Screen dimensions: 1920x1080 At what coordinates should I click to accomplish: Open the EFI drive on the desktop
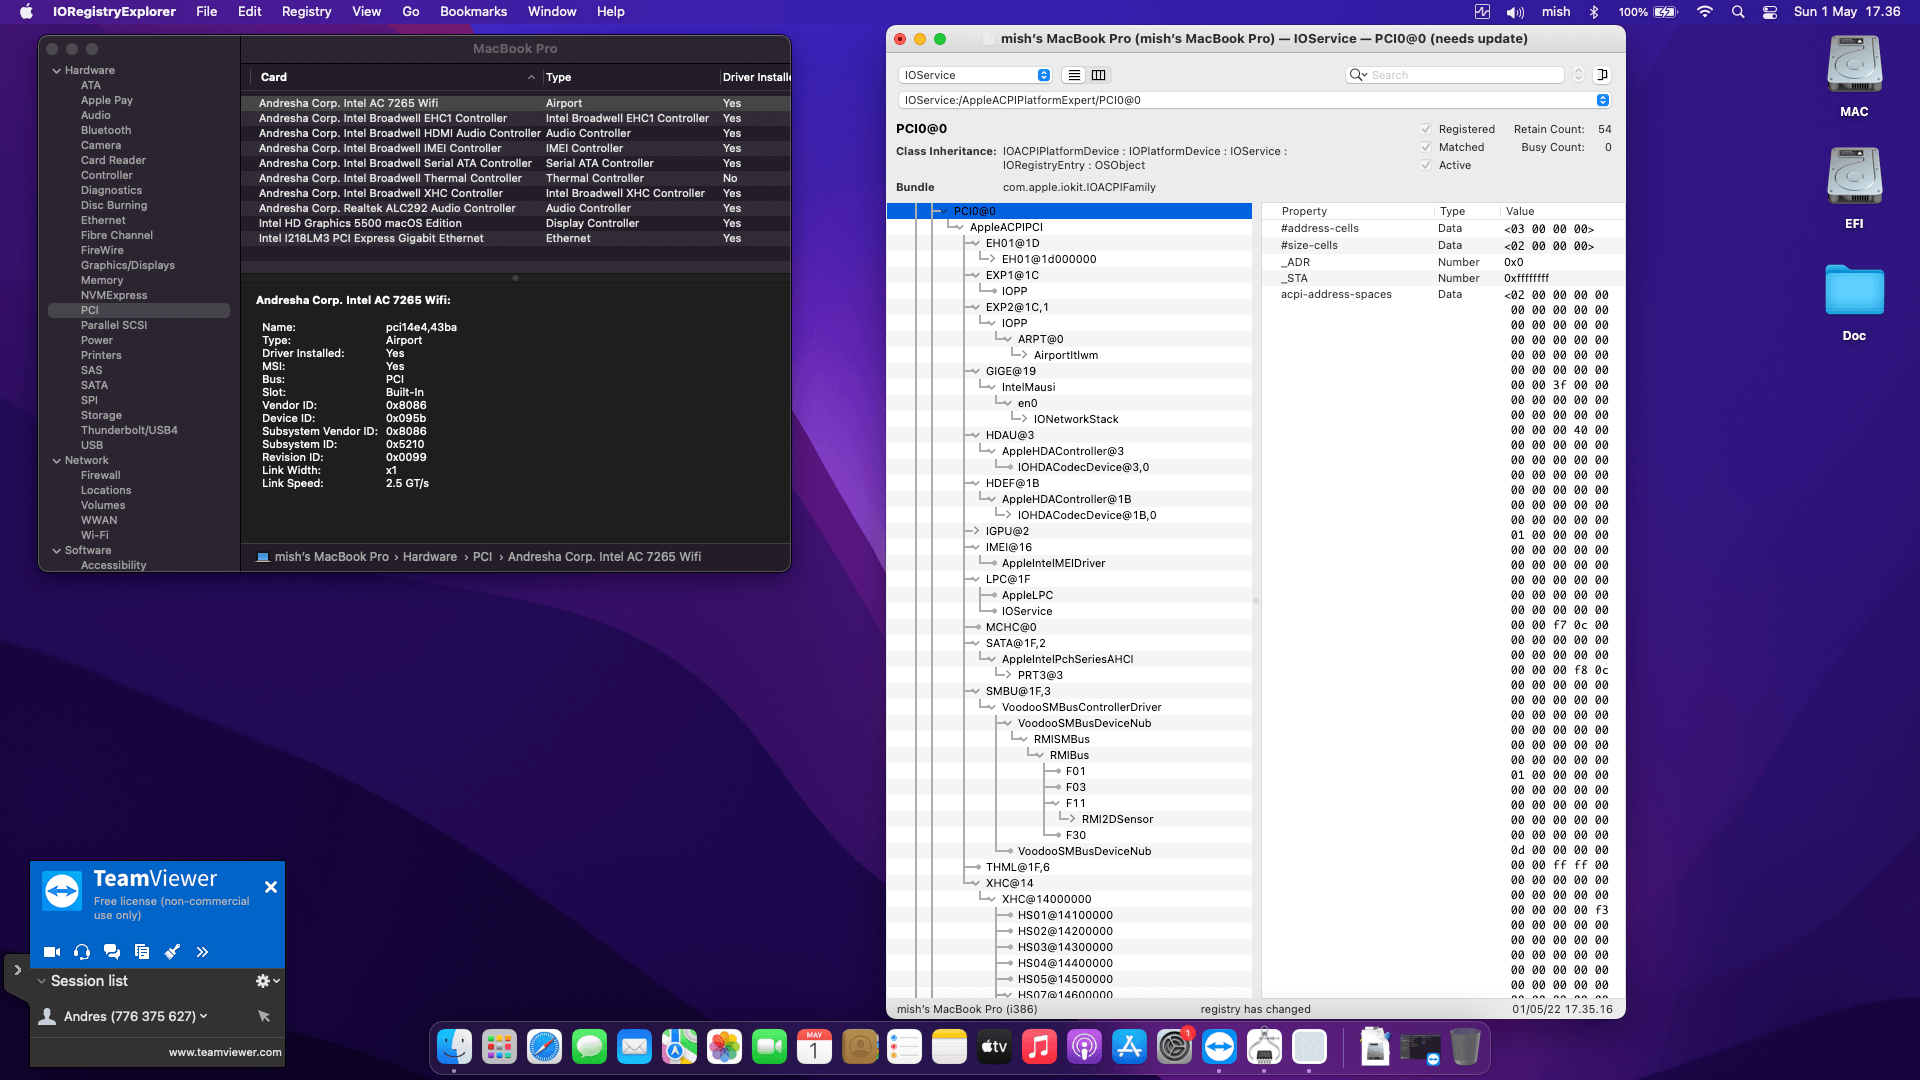tap(1854, 189)
